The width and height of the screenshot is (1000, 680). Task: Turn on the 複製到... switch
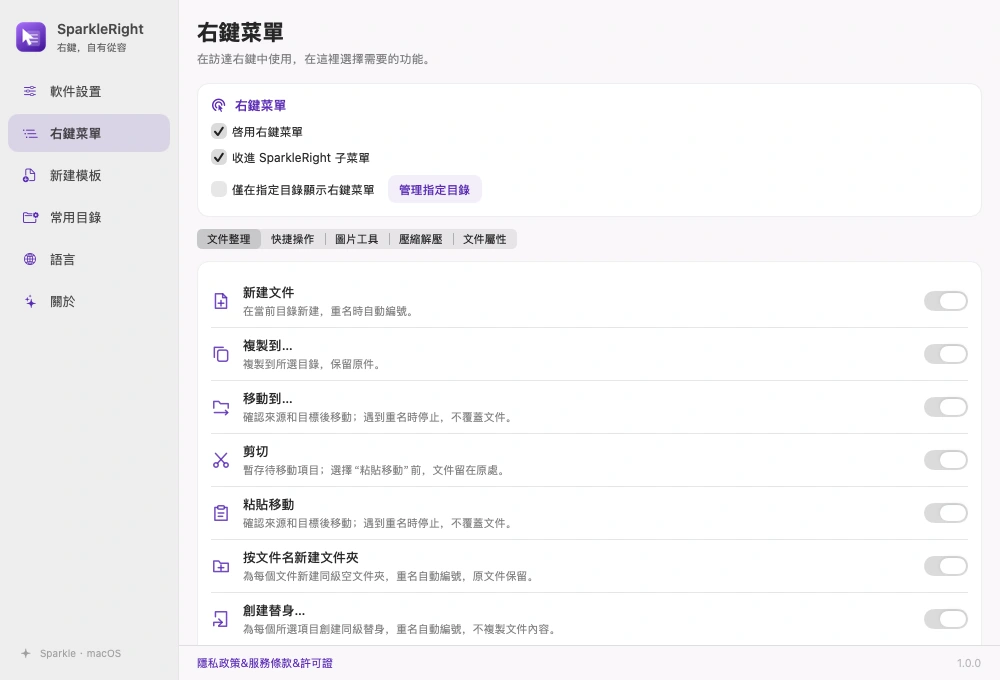pos(946,354)
